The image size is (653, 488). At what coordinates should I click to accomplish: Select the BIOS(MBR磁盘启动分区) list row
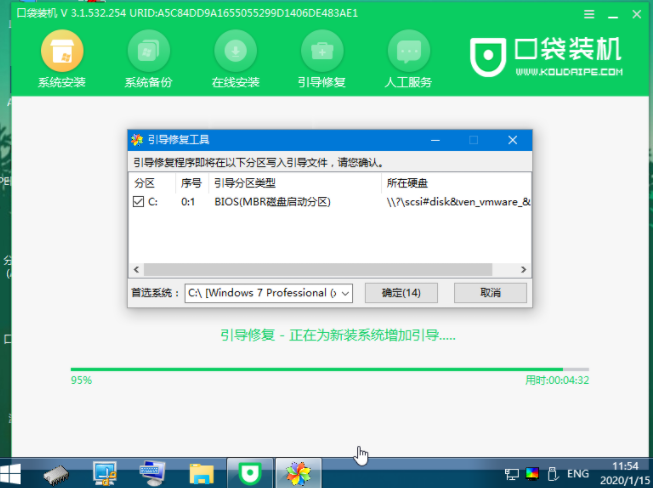point(272,202)
